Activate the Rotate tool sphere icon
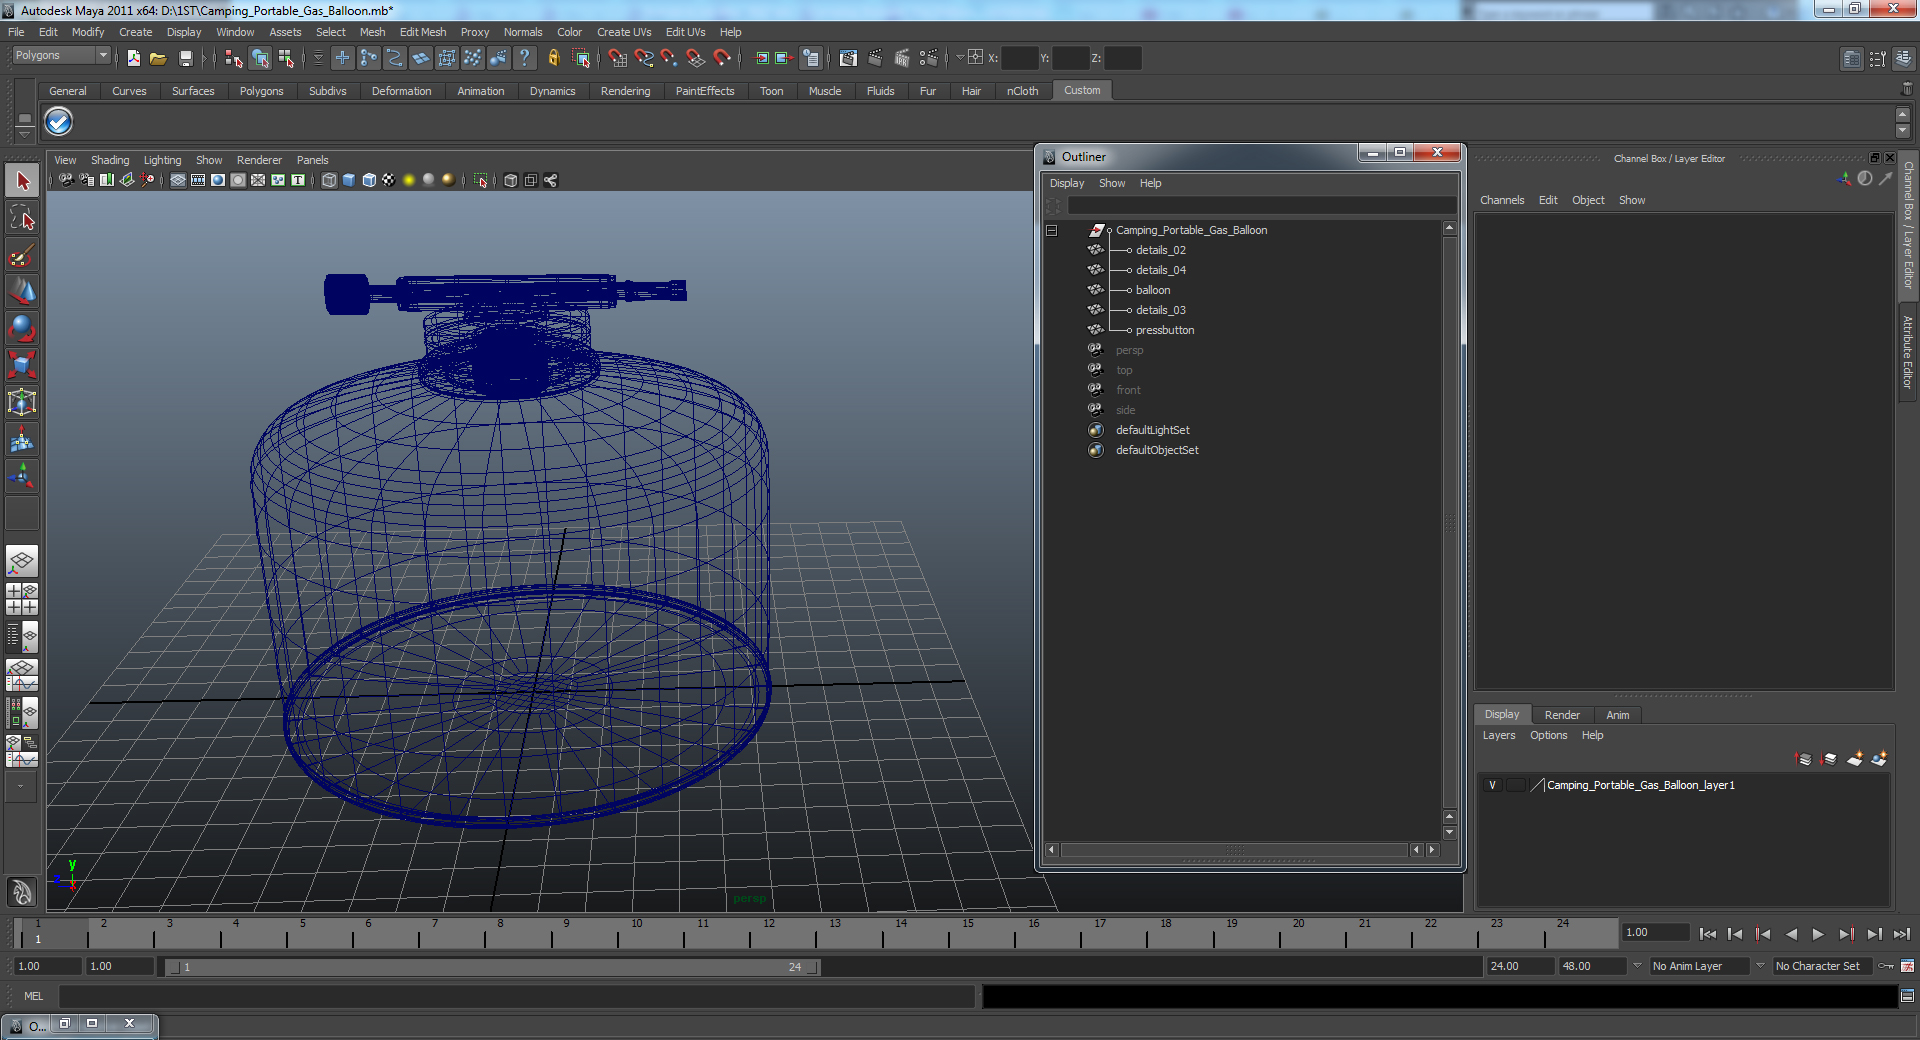The height and width of the screenshot is (1040, 1920). (x=22, y=329)
